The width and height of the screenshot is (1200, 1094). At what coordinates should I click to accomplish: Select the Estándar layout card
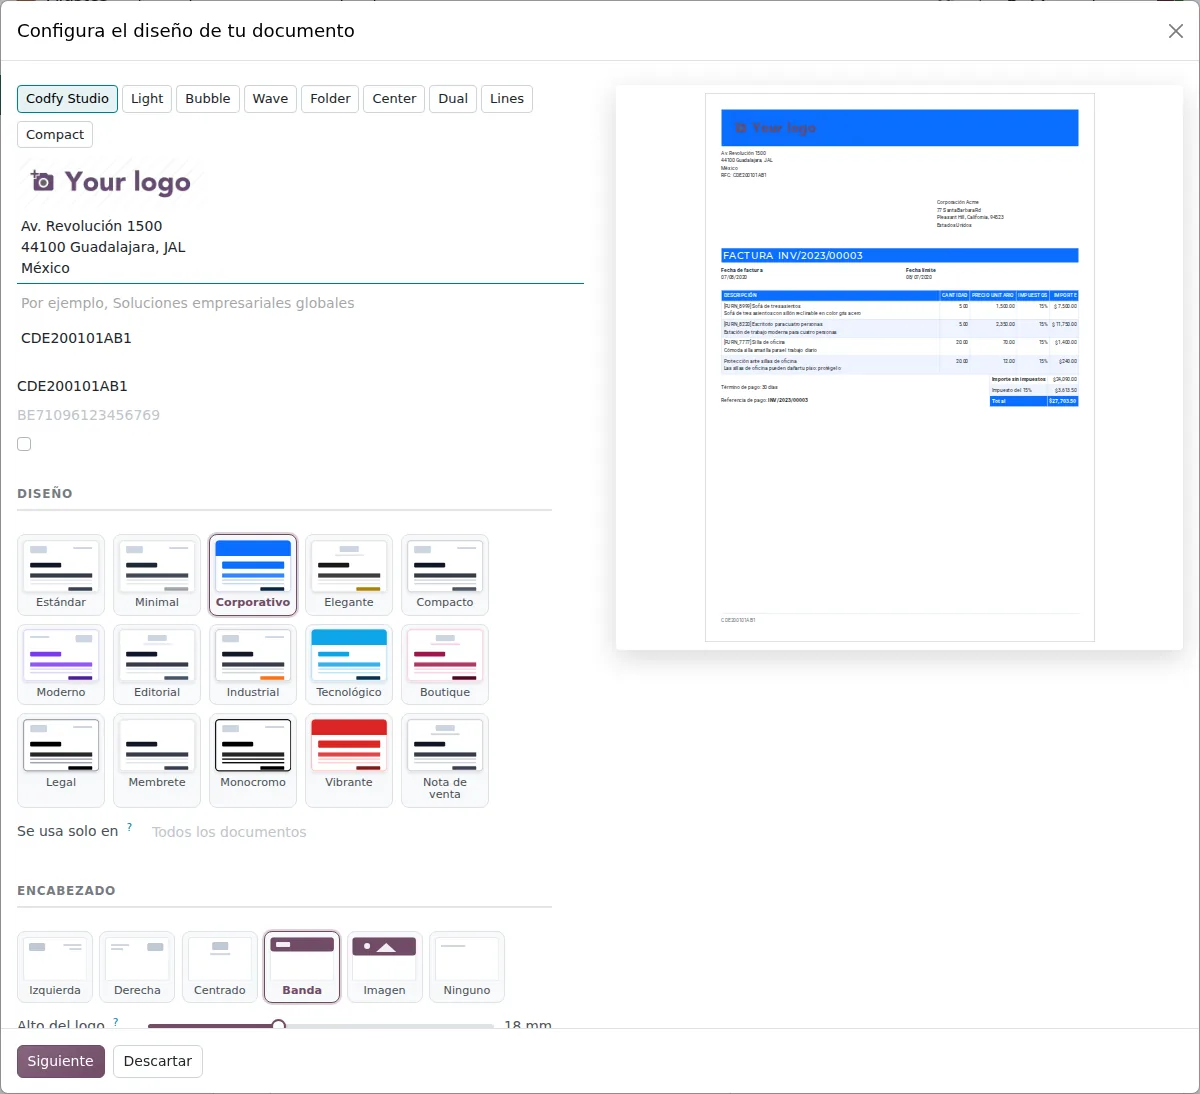click(x=61, y=575)
